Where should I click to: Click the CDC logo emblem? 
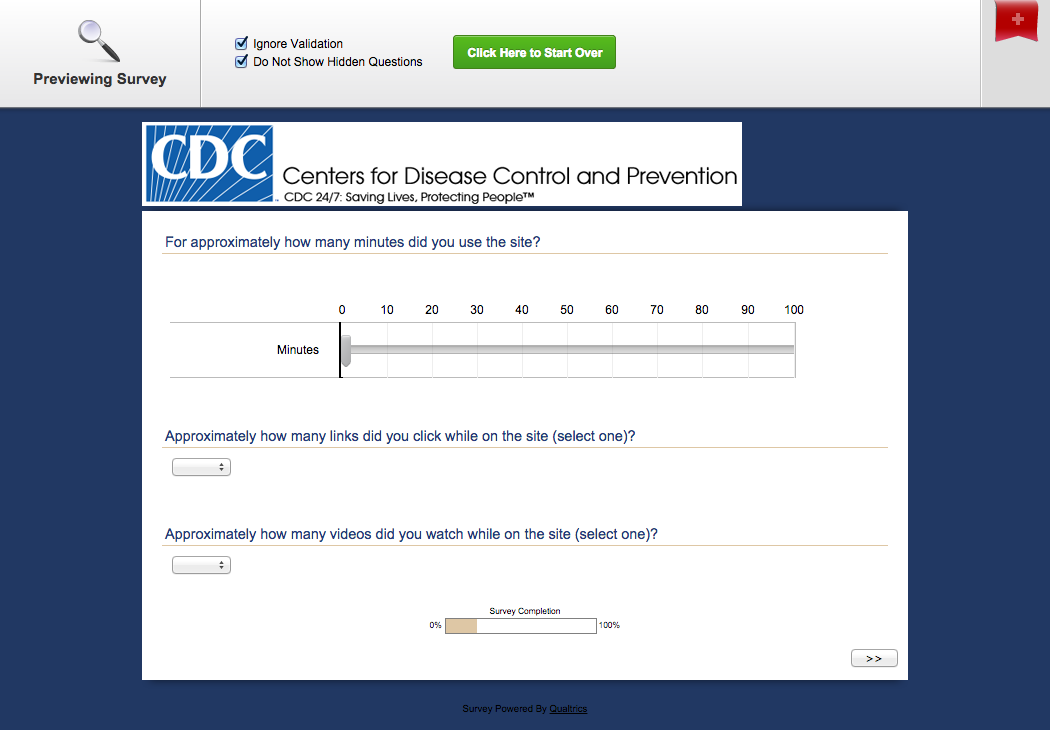tap(210, 163)
